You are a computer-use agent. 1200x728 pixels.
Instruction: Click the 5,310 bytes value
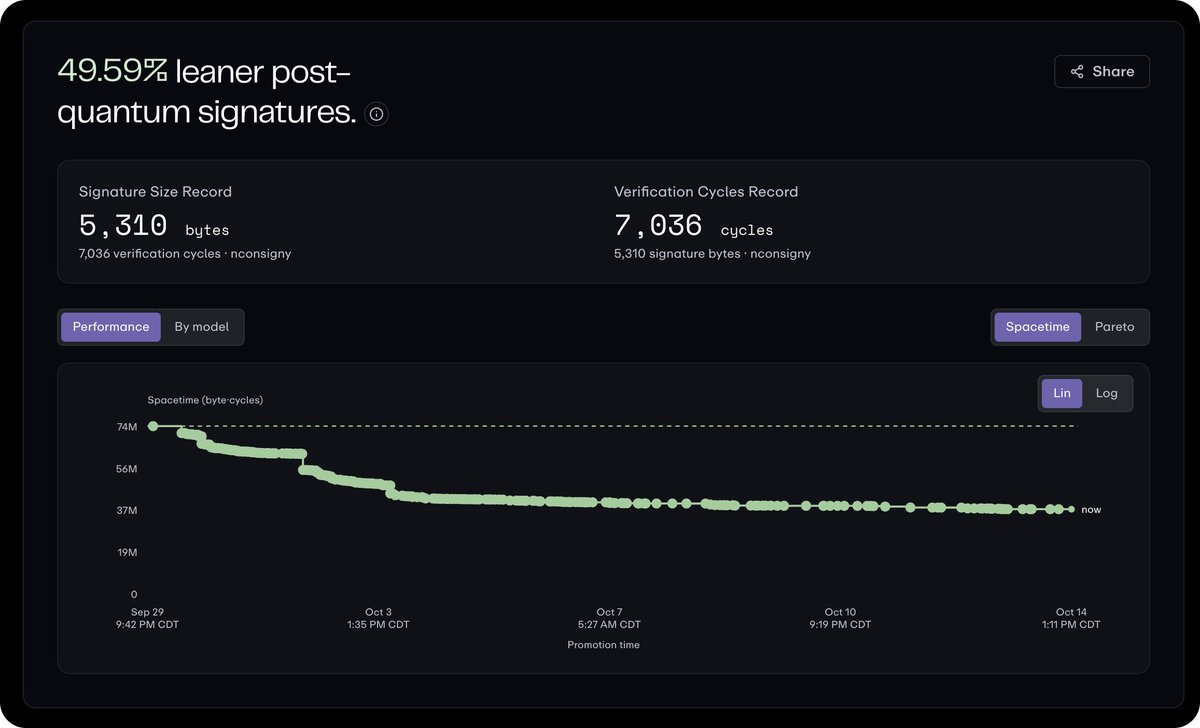tap(154, 226)
